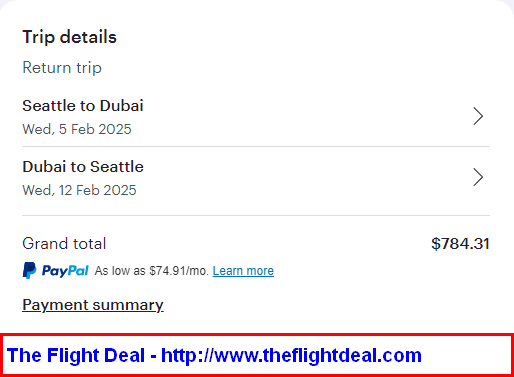
Task: Select the Dubai to Seattle heading
Action: (x=83, y=167)
